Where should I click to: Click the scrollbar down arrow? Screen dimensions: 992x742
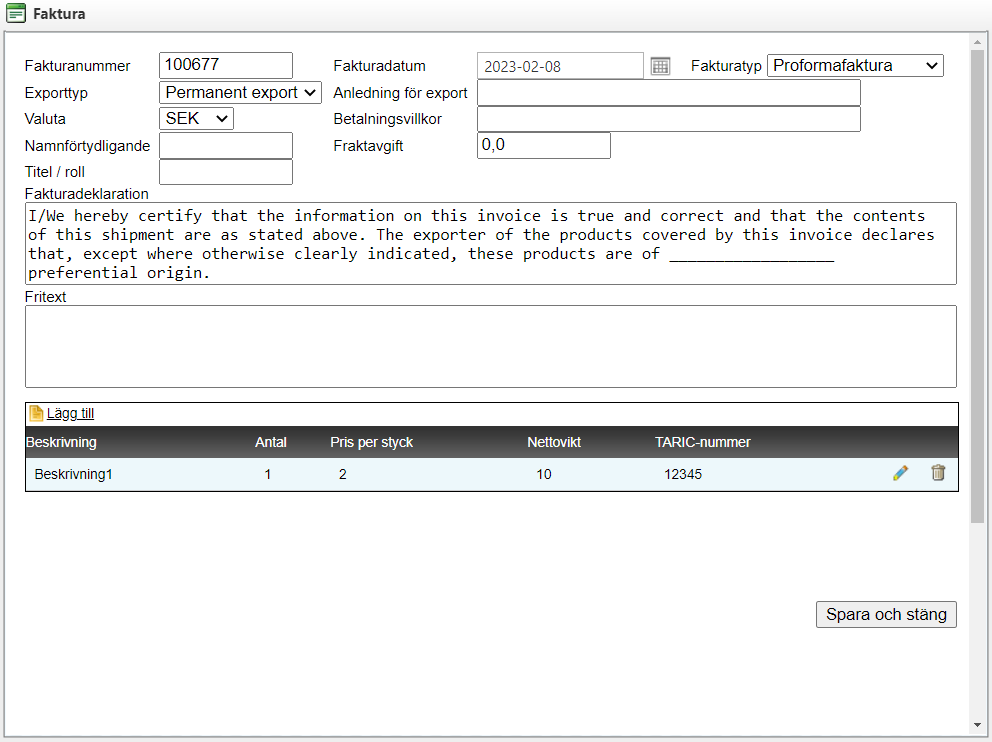(977, 725)
